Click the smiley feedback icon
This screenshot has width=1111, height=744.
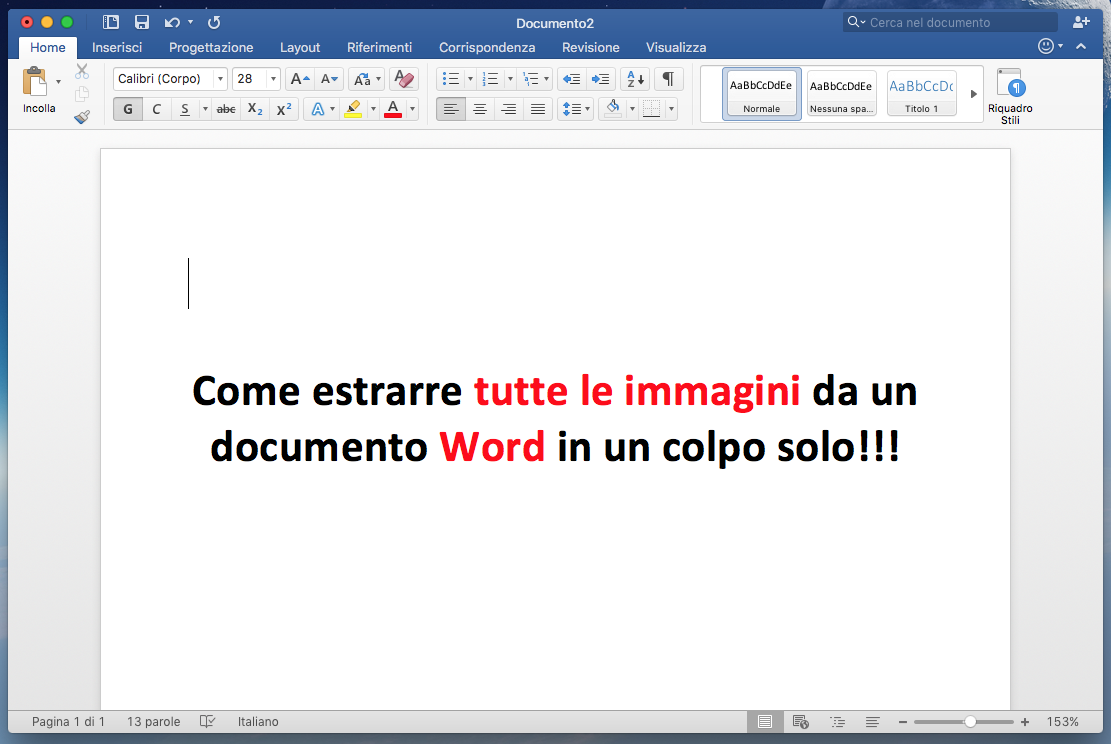[1046, 46]
